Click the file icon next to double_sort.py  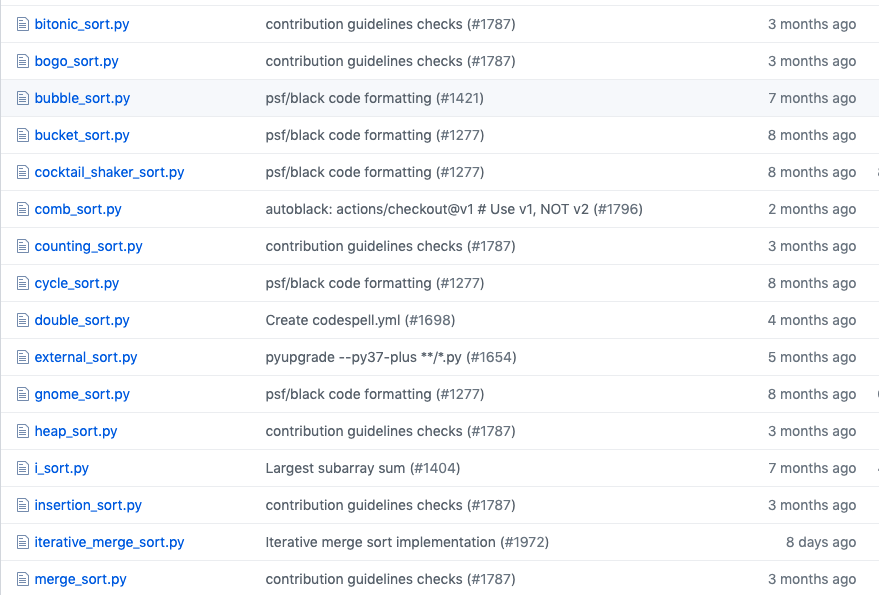(x=22, y=320)
